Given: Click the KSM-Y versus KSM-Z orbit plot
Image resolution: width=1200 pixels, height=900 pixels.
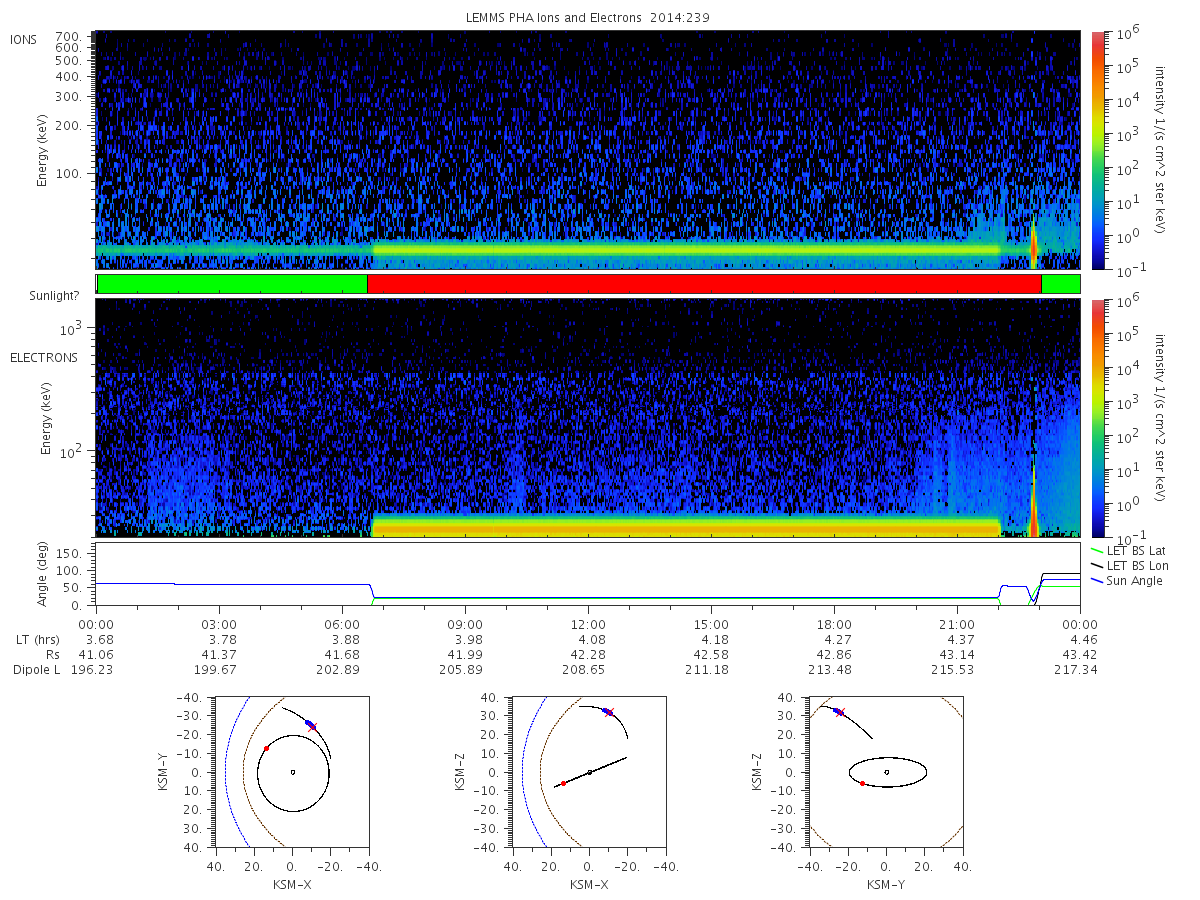Looking at the screenshot, I should (886, 772).
